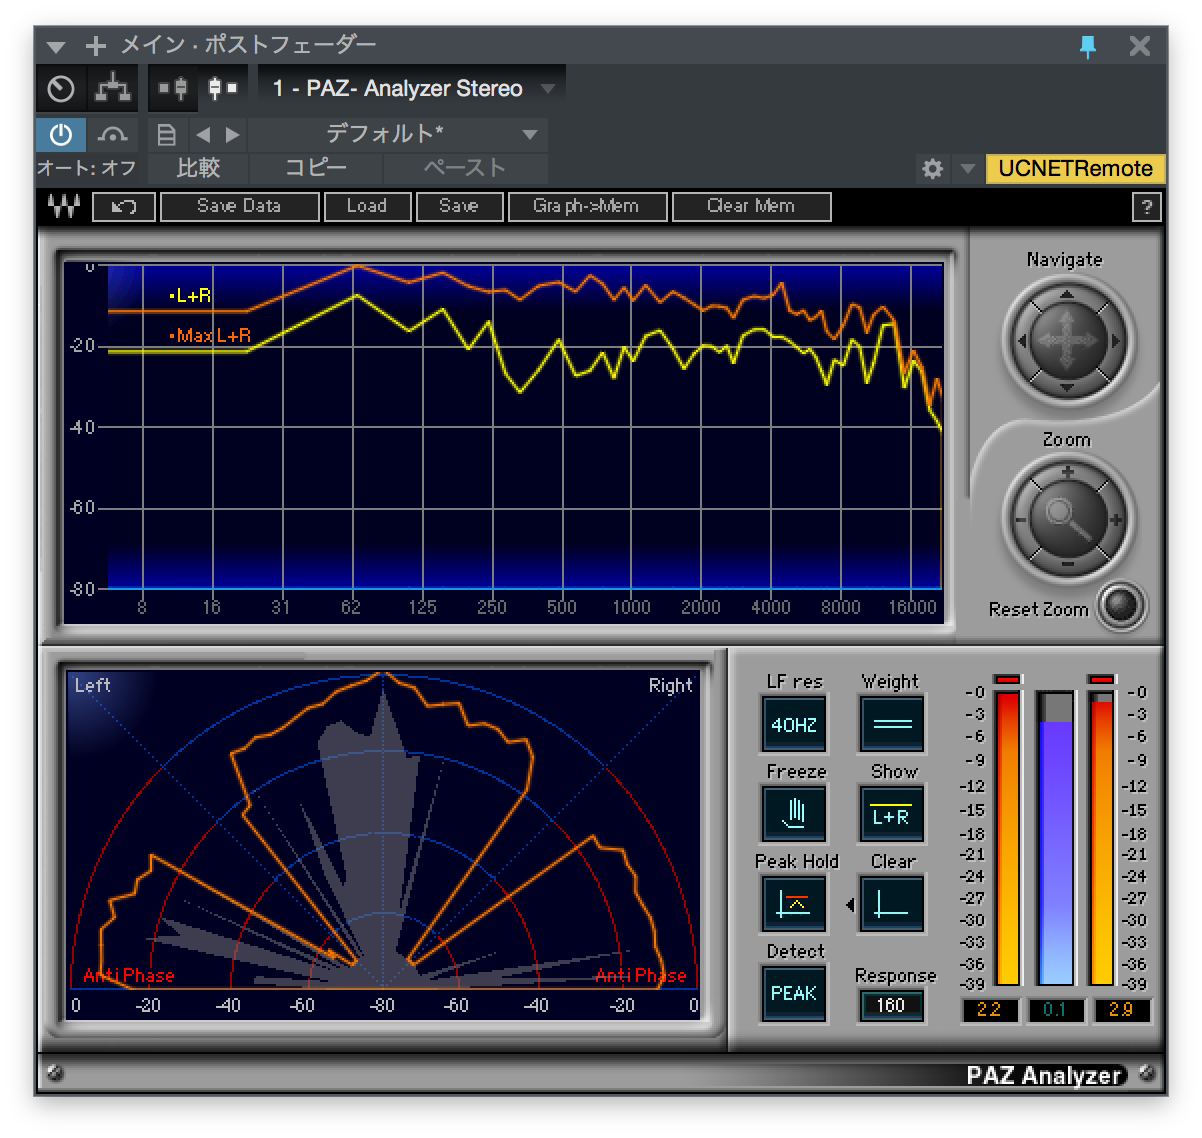Screen dimensions: 1202x1138
Task: Click the 比較 compare button
Action: 197,168
